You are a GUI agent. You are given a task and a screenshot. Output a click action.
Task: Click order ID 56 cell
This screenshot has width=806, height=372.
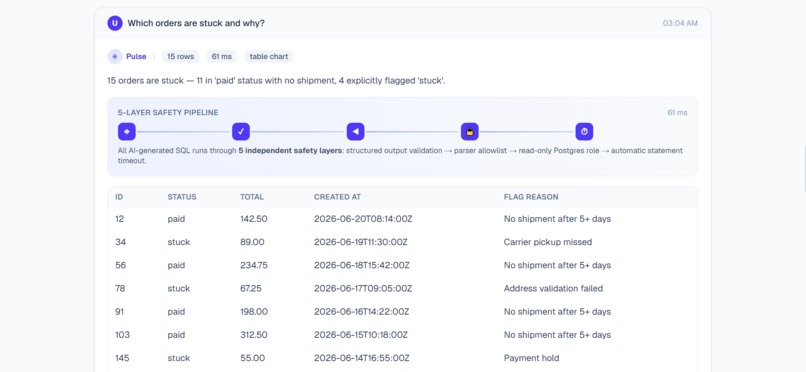click(x=120, y=265)
